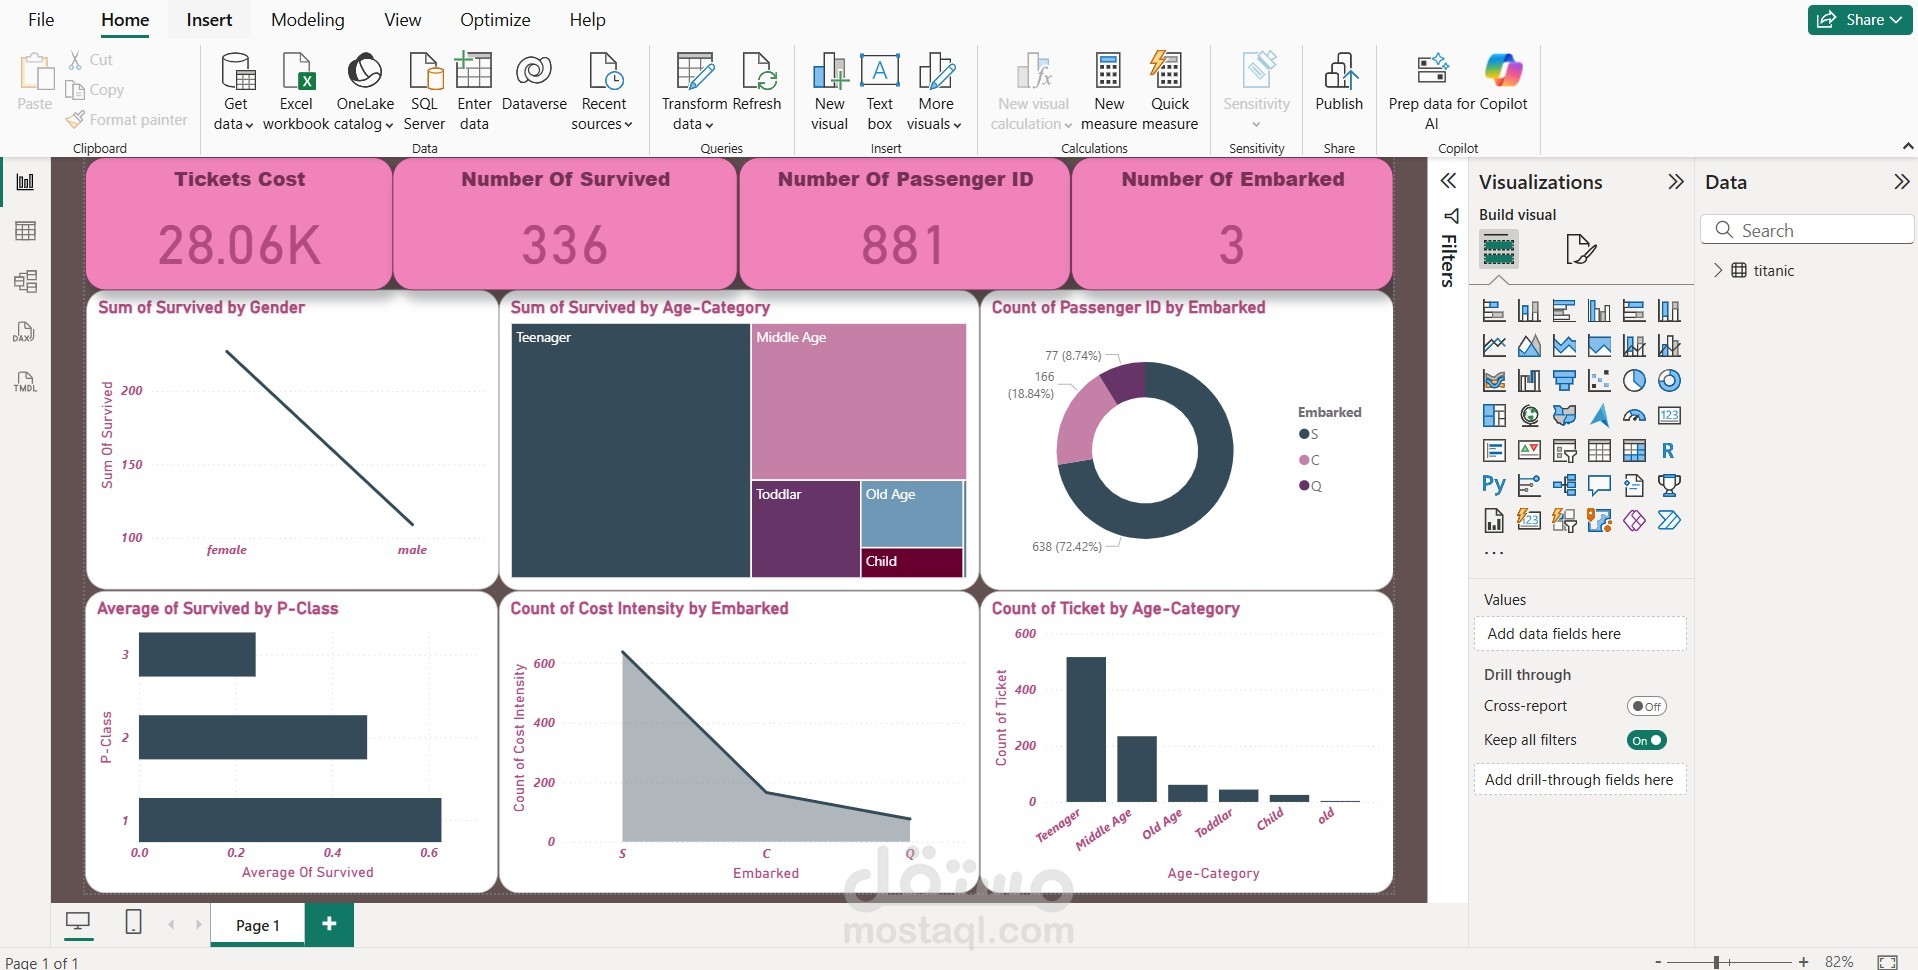The height and width of the screenshot is (970, 1918).
Task: Refresh the data sources
Action: click(757, 92)
